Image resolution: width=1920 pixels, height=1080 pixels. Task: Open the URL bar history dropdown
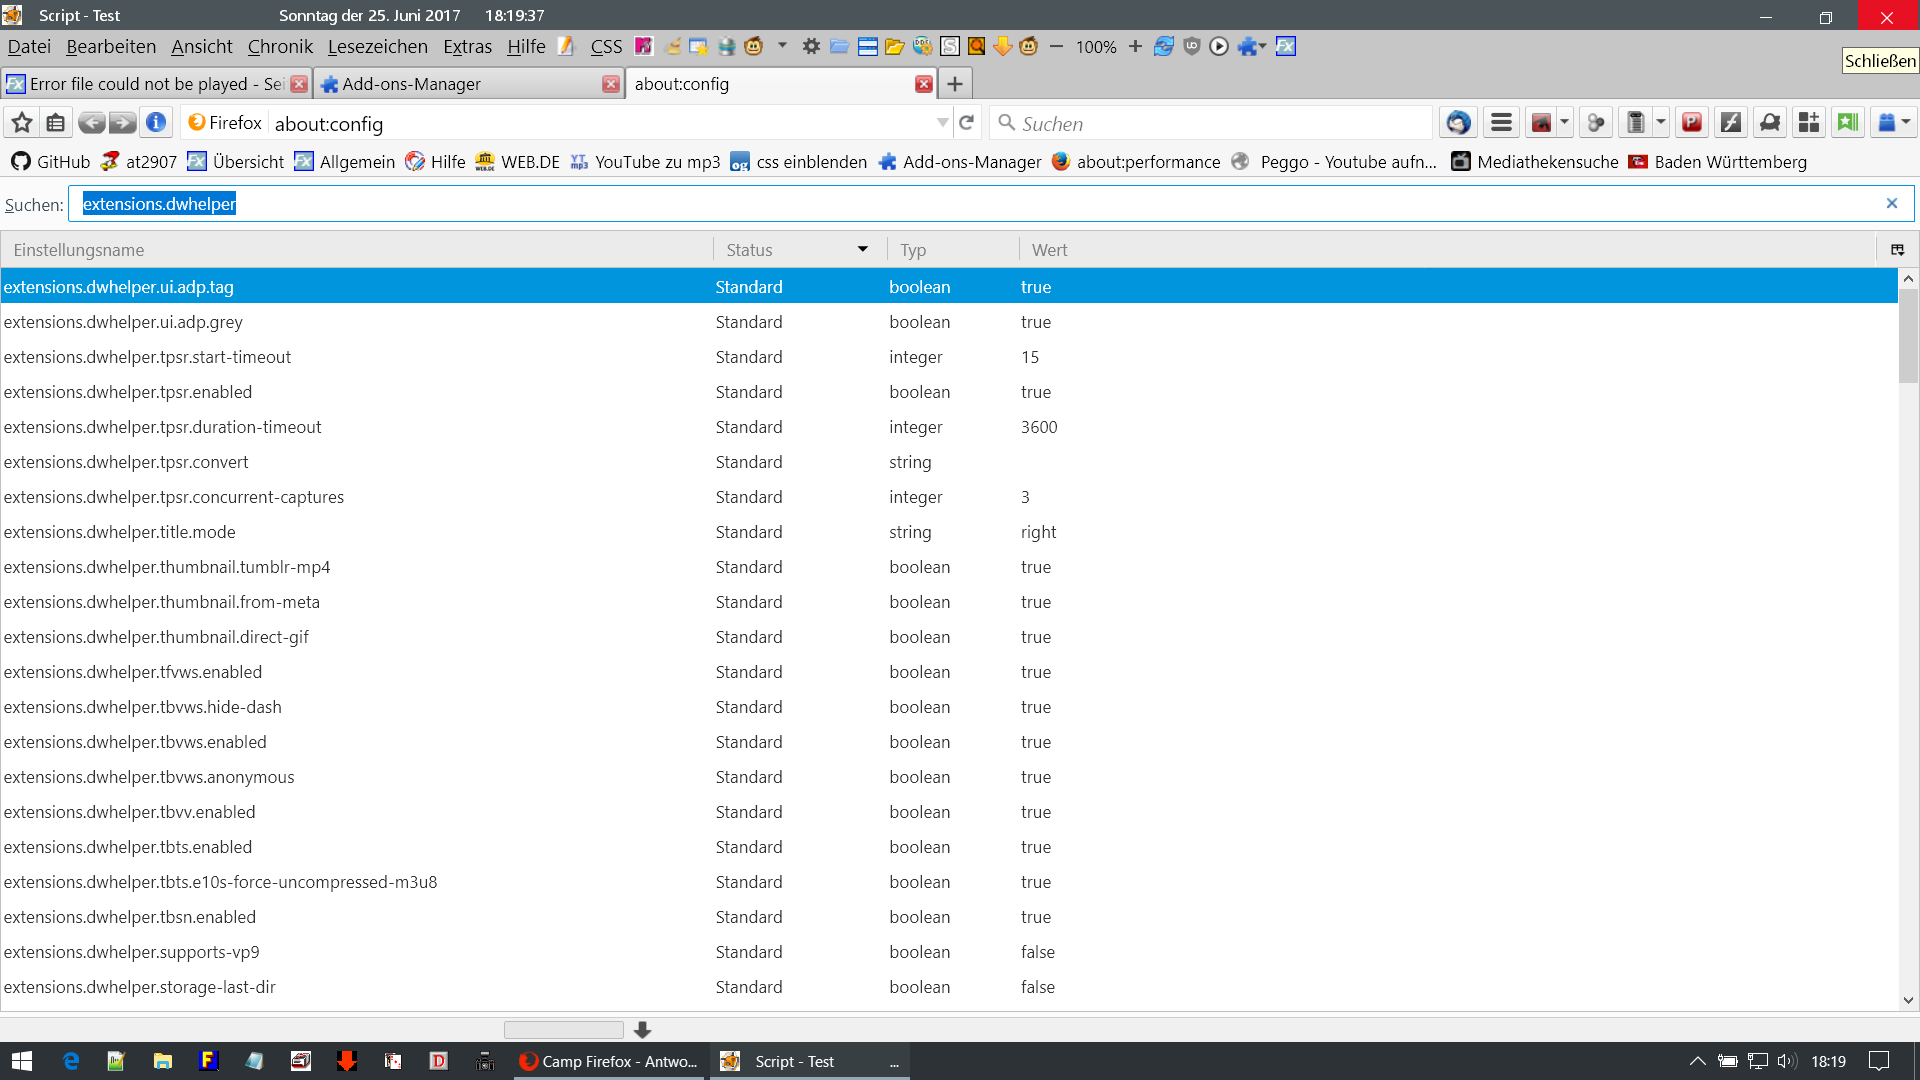click(942, 123)
